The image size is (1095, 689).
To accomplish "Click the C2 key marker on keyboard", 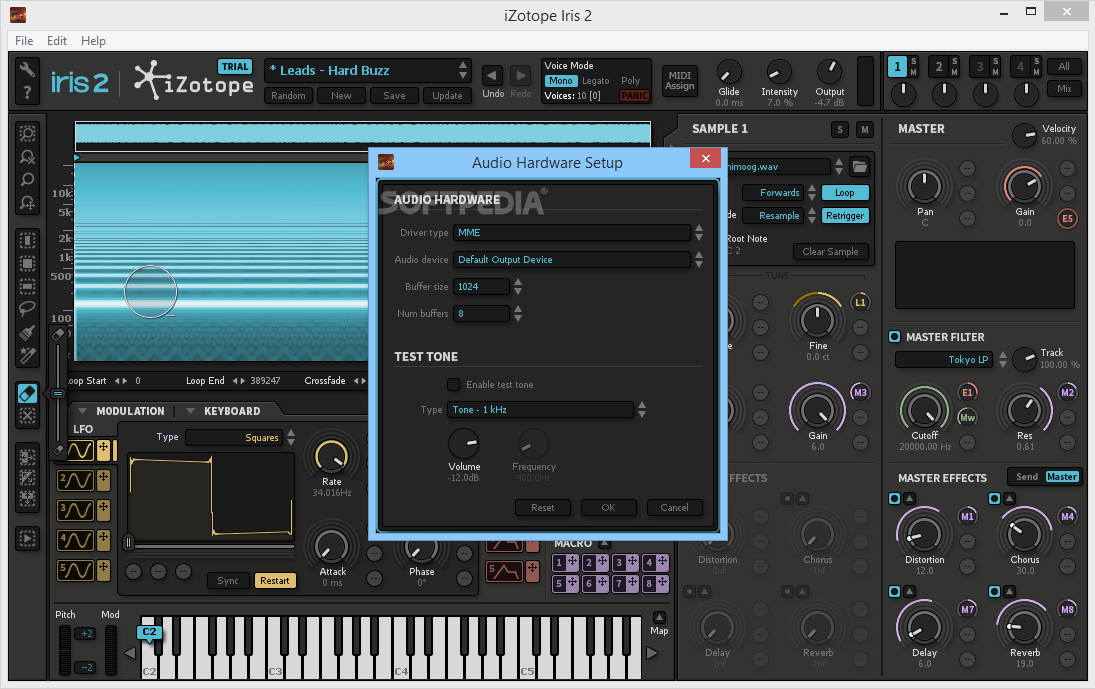I will (149, 632).
